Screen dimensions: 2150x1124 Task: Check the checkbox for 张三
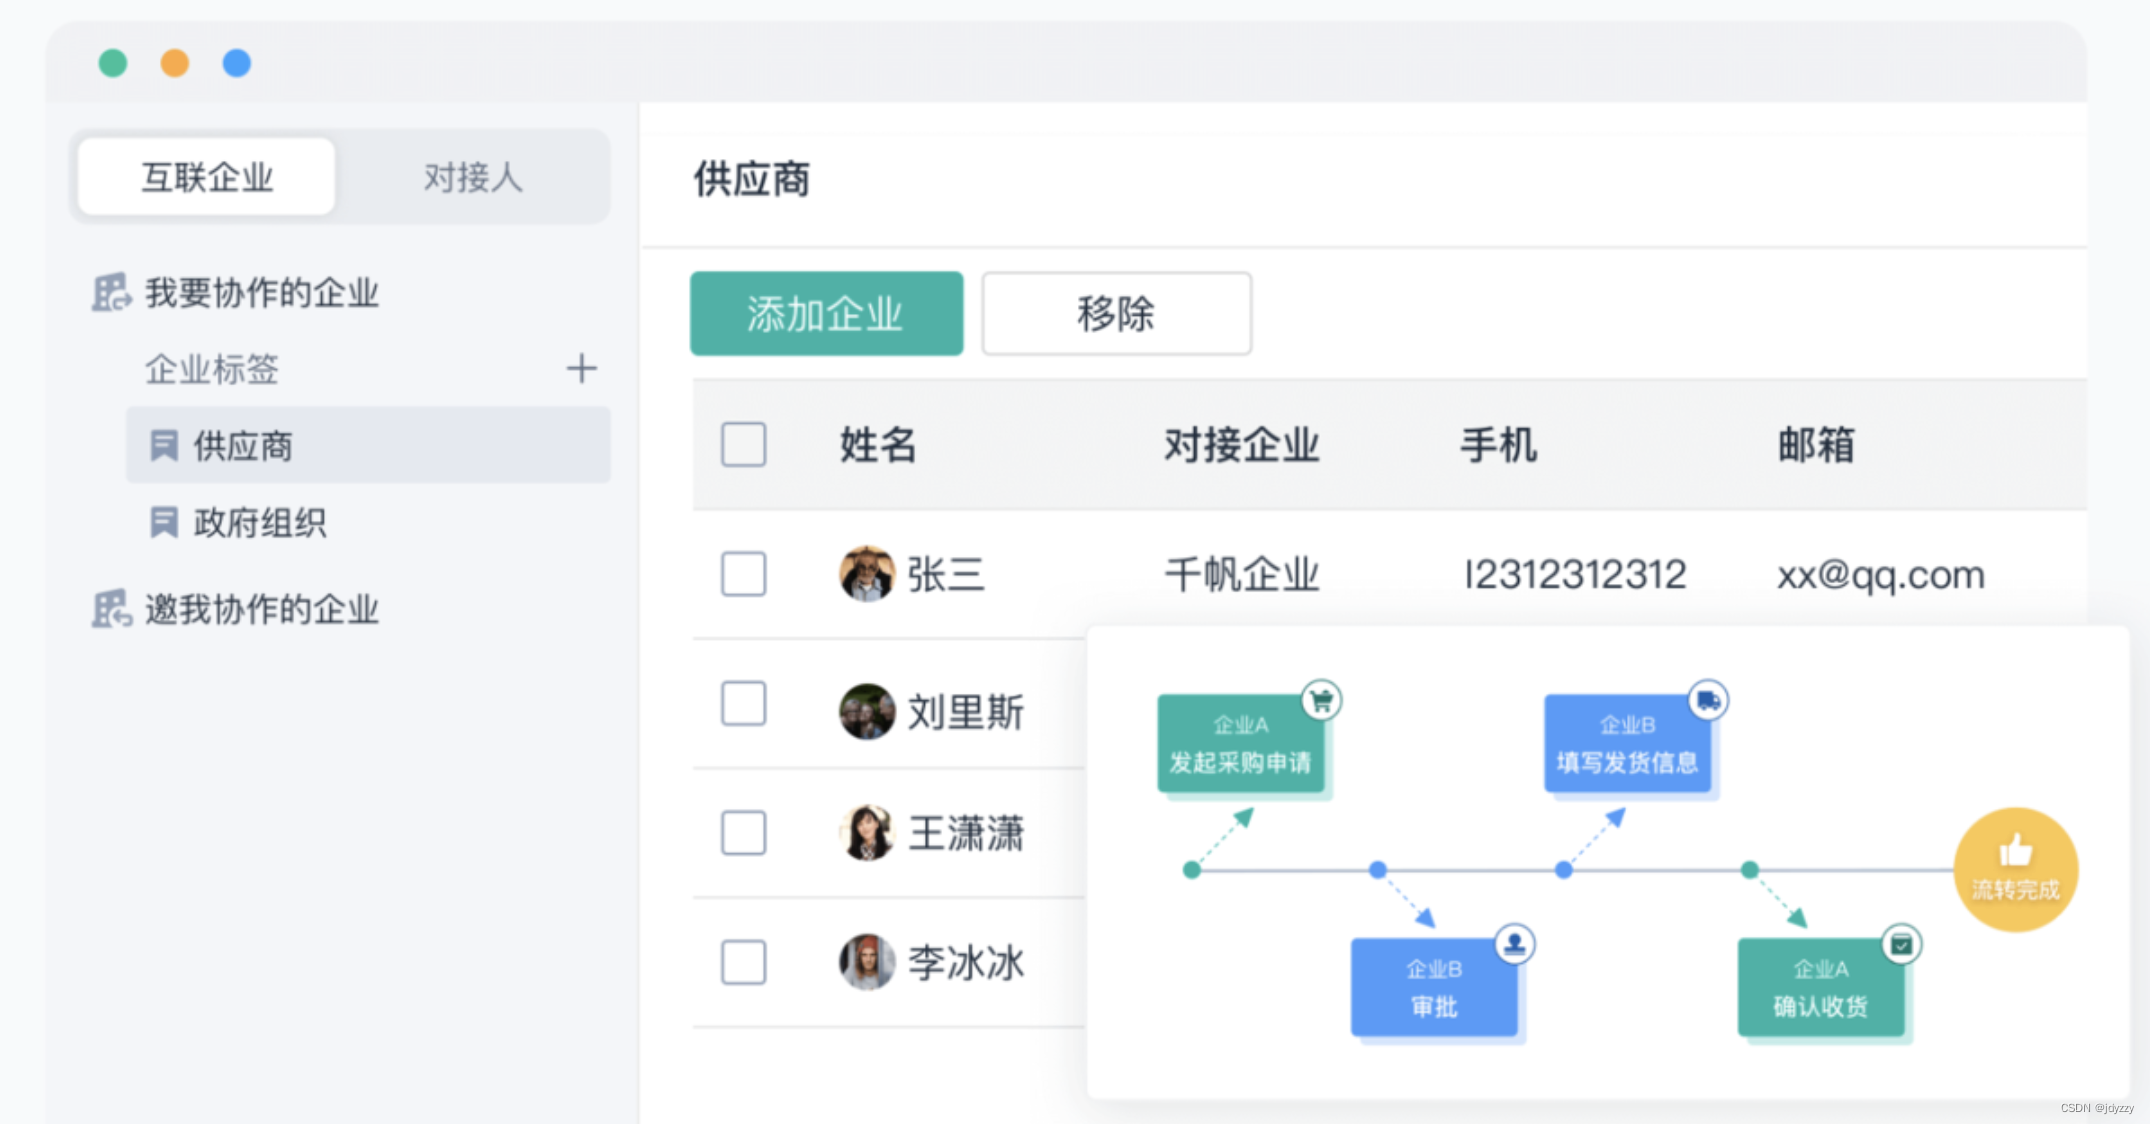tap(743, 574)
